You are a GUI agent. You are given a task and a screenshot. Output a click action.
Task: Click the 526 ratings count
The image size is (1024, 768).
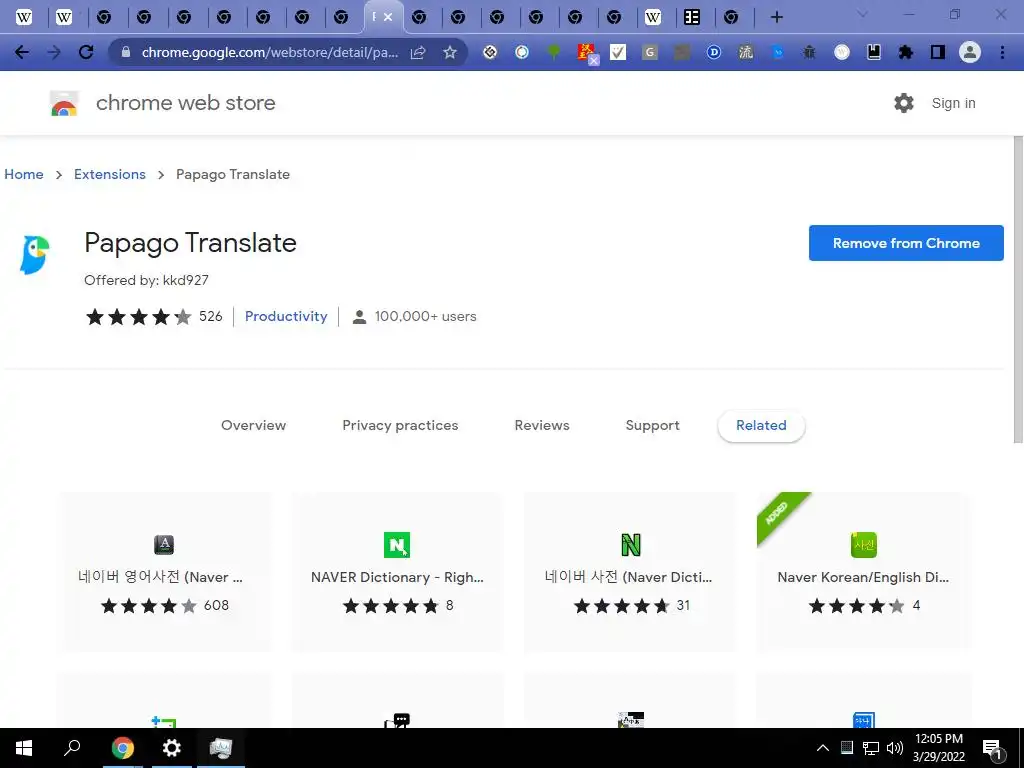[210, 316]
